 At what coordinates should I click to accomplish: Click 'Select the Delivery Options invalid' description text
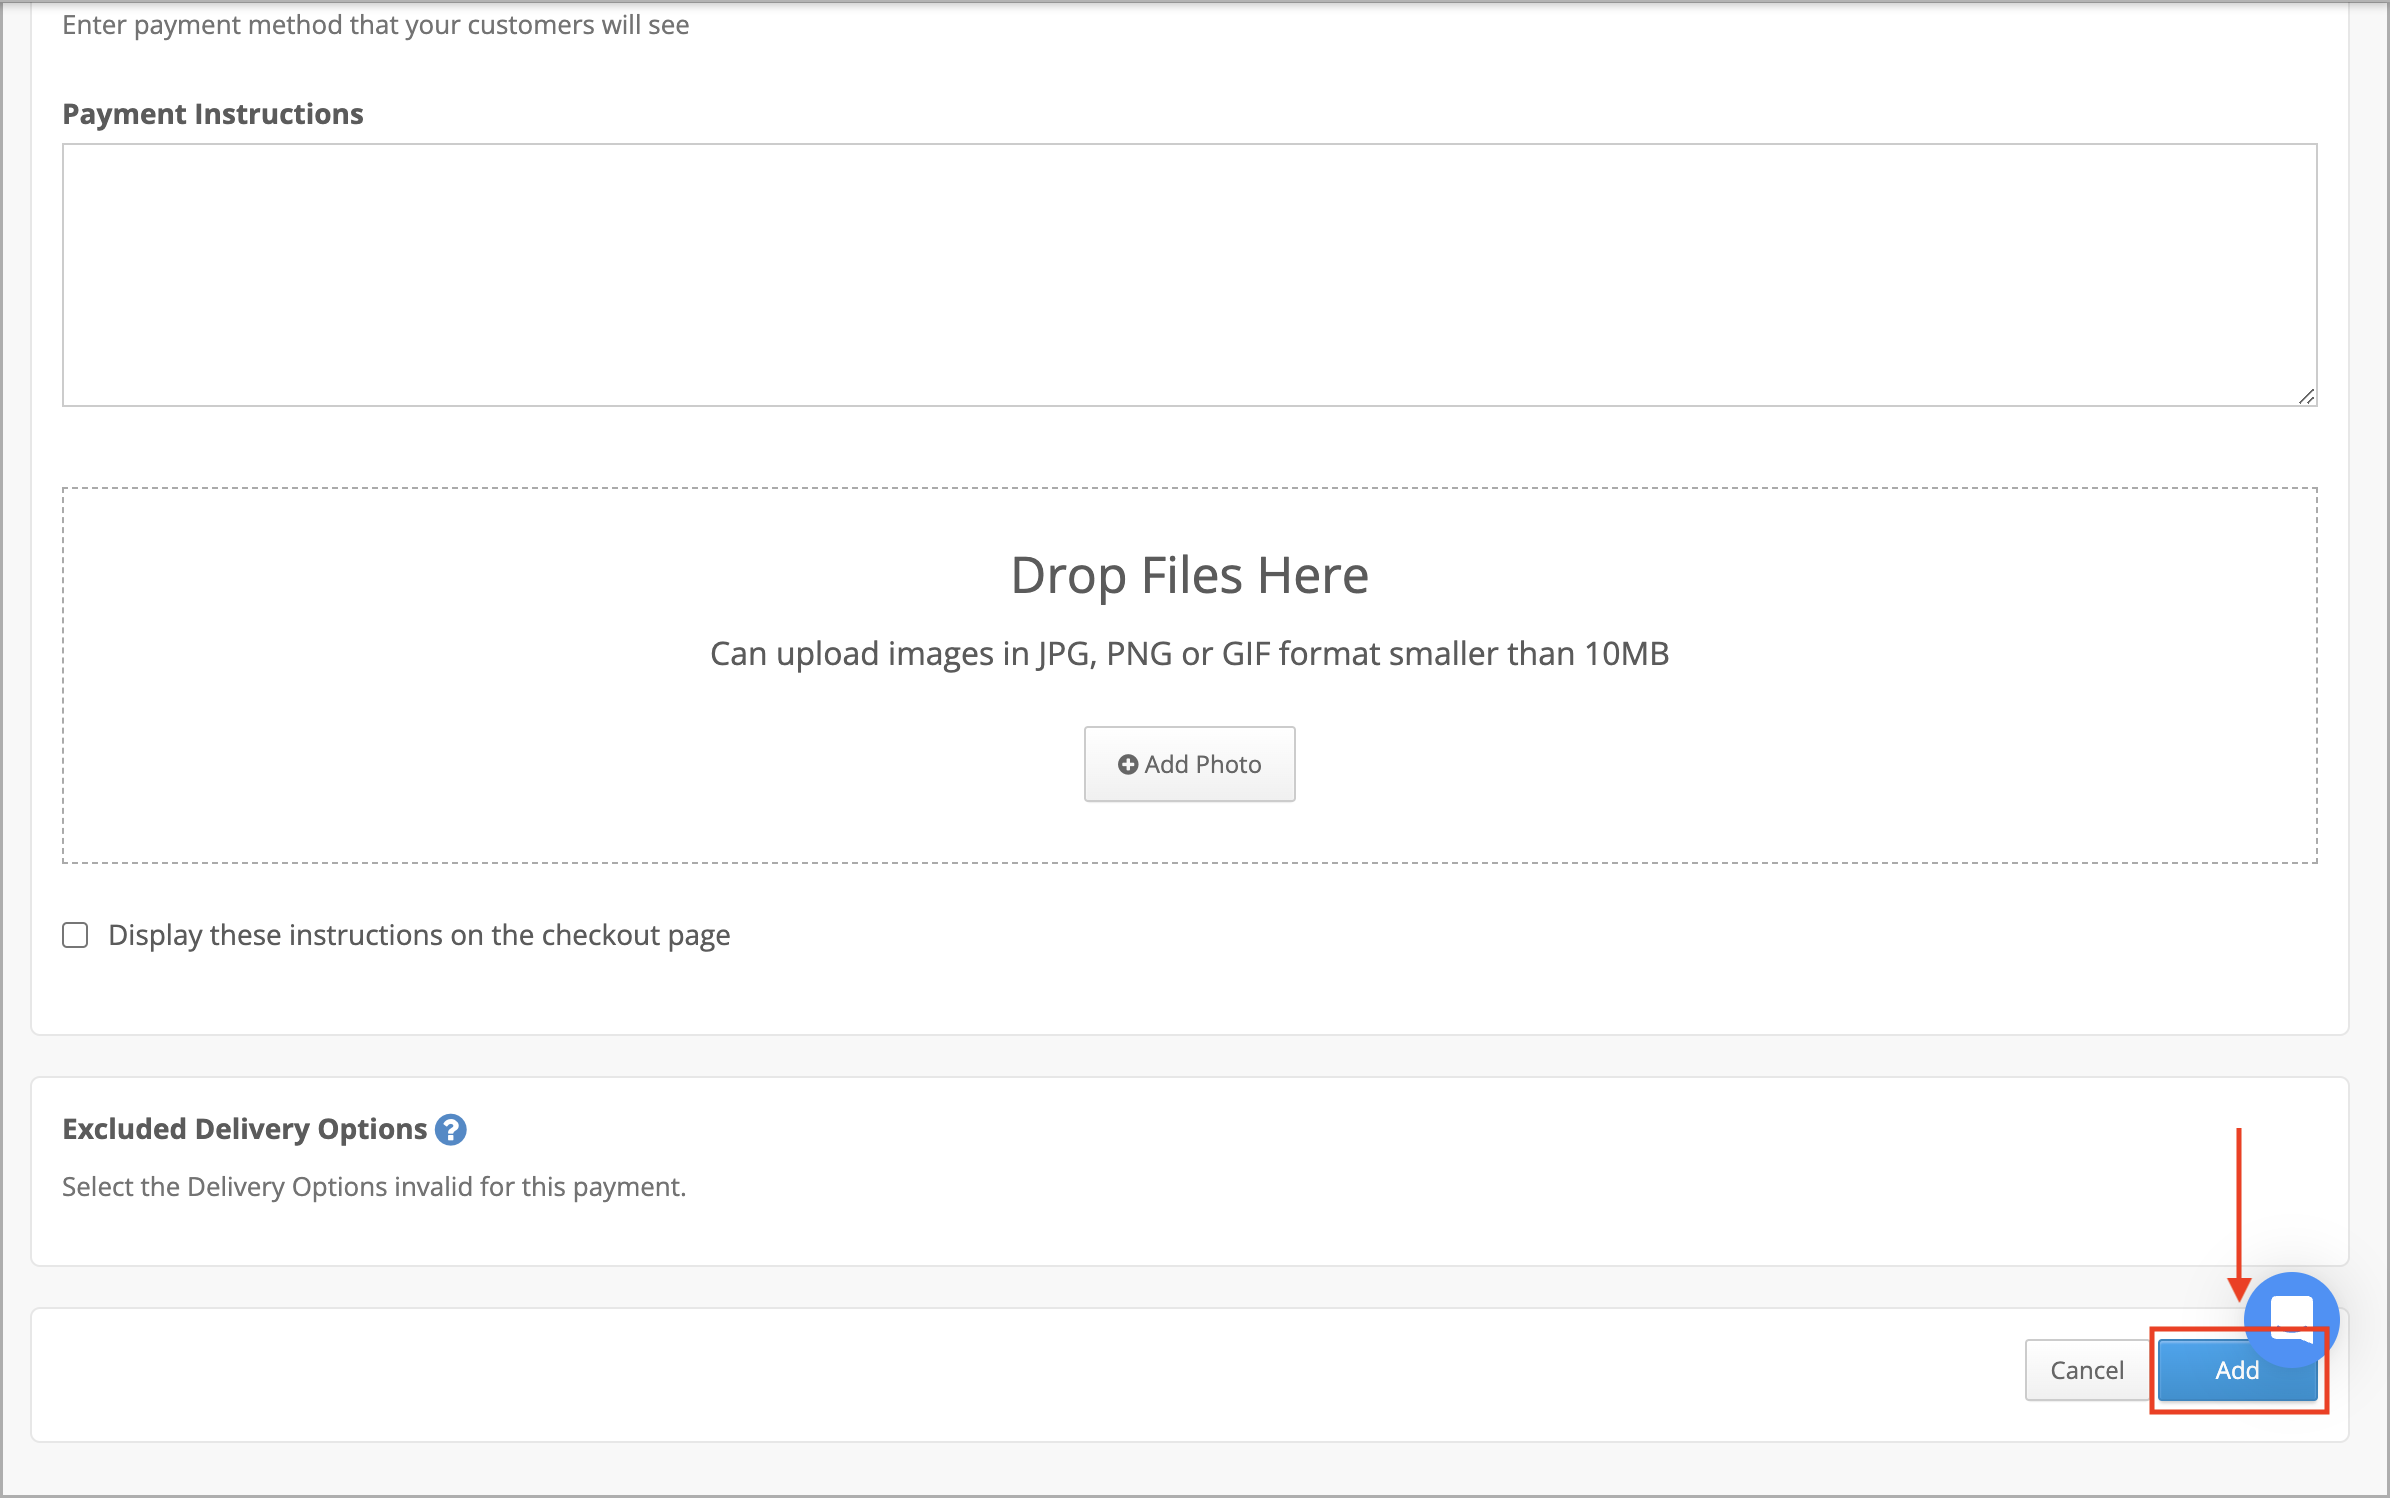pos(374,1187)
